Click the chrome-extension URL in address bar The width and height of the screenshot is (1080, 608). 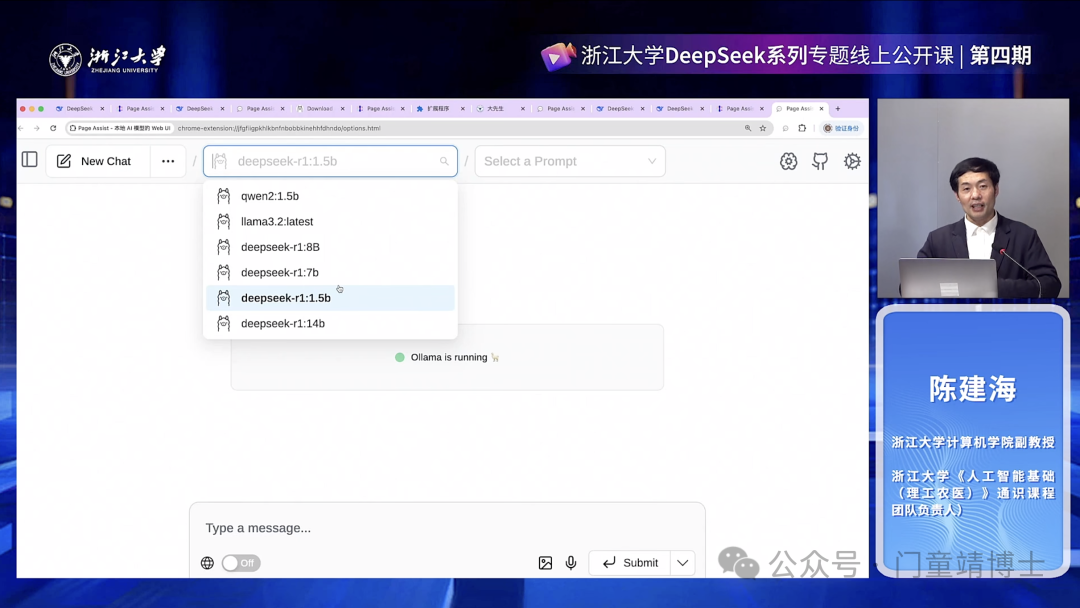point(279,128)
